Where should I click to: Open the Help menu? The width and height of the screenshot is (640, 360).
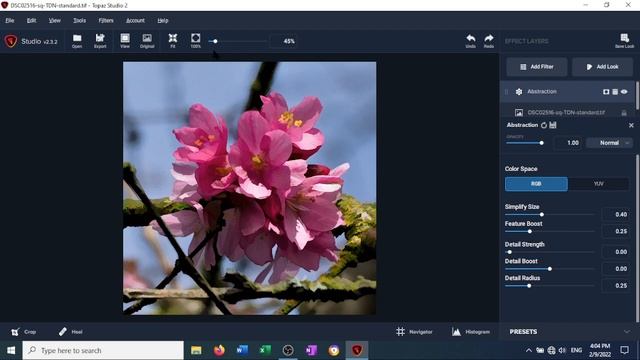[x=162, y=20]
